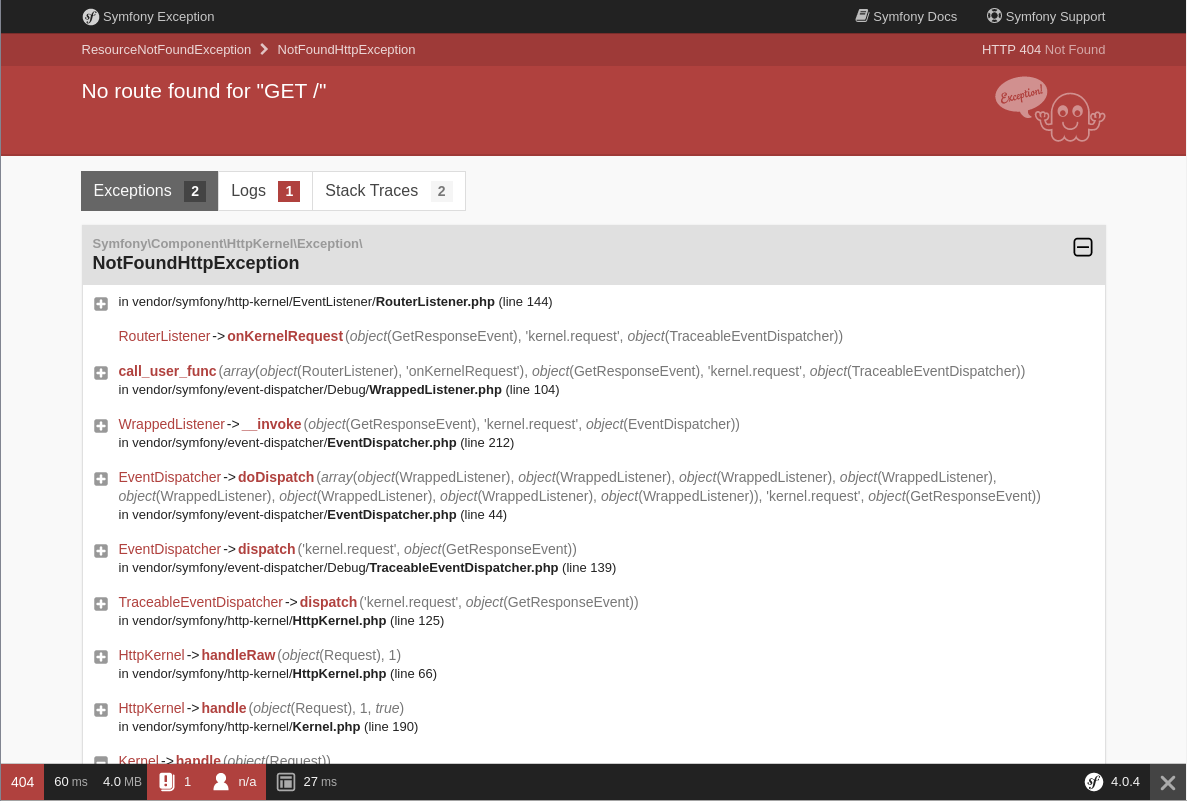Click the ResourceNotFoundException breadcrumb link
The height and width of the screenshot is (801, 1187).
167,50
